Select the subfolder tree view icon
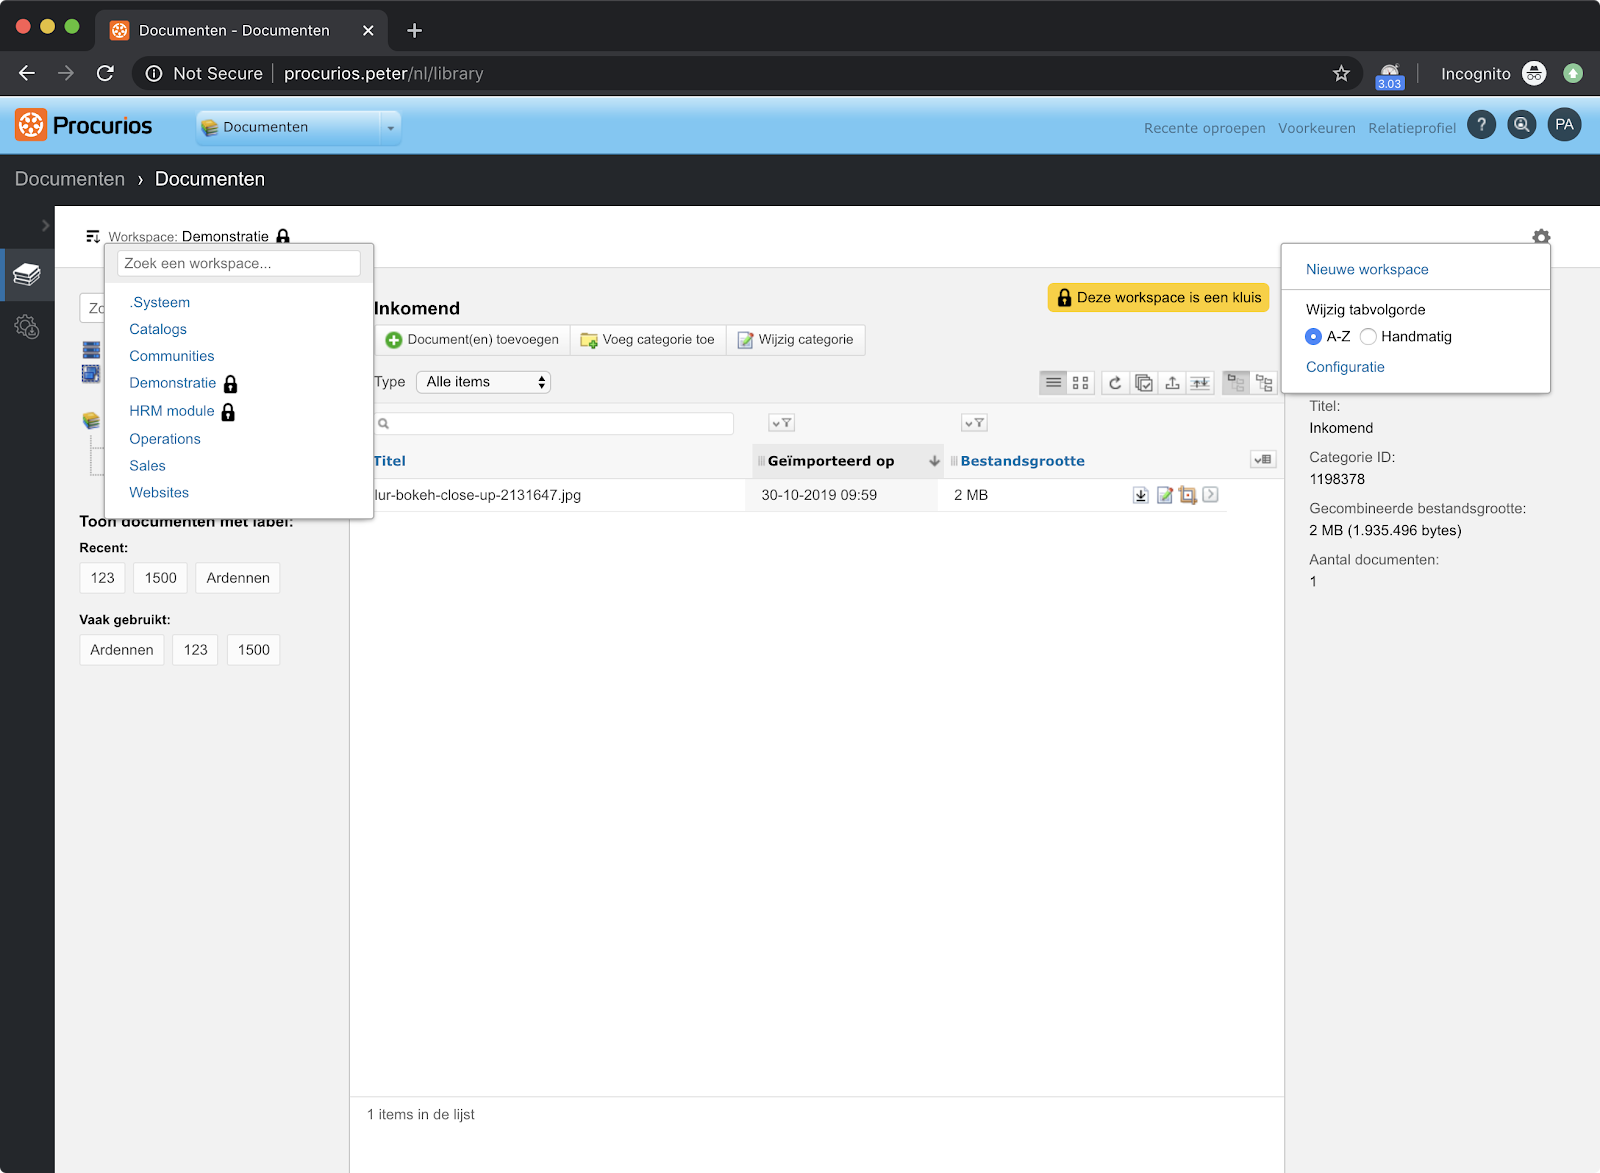 [x=1264, y=382]
